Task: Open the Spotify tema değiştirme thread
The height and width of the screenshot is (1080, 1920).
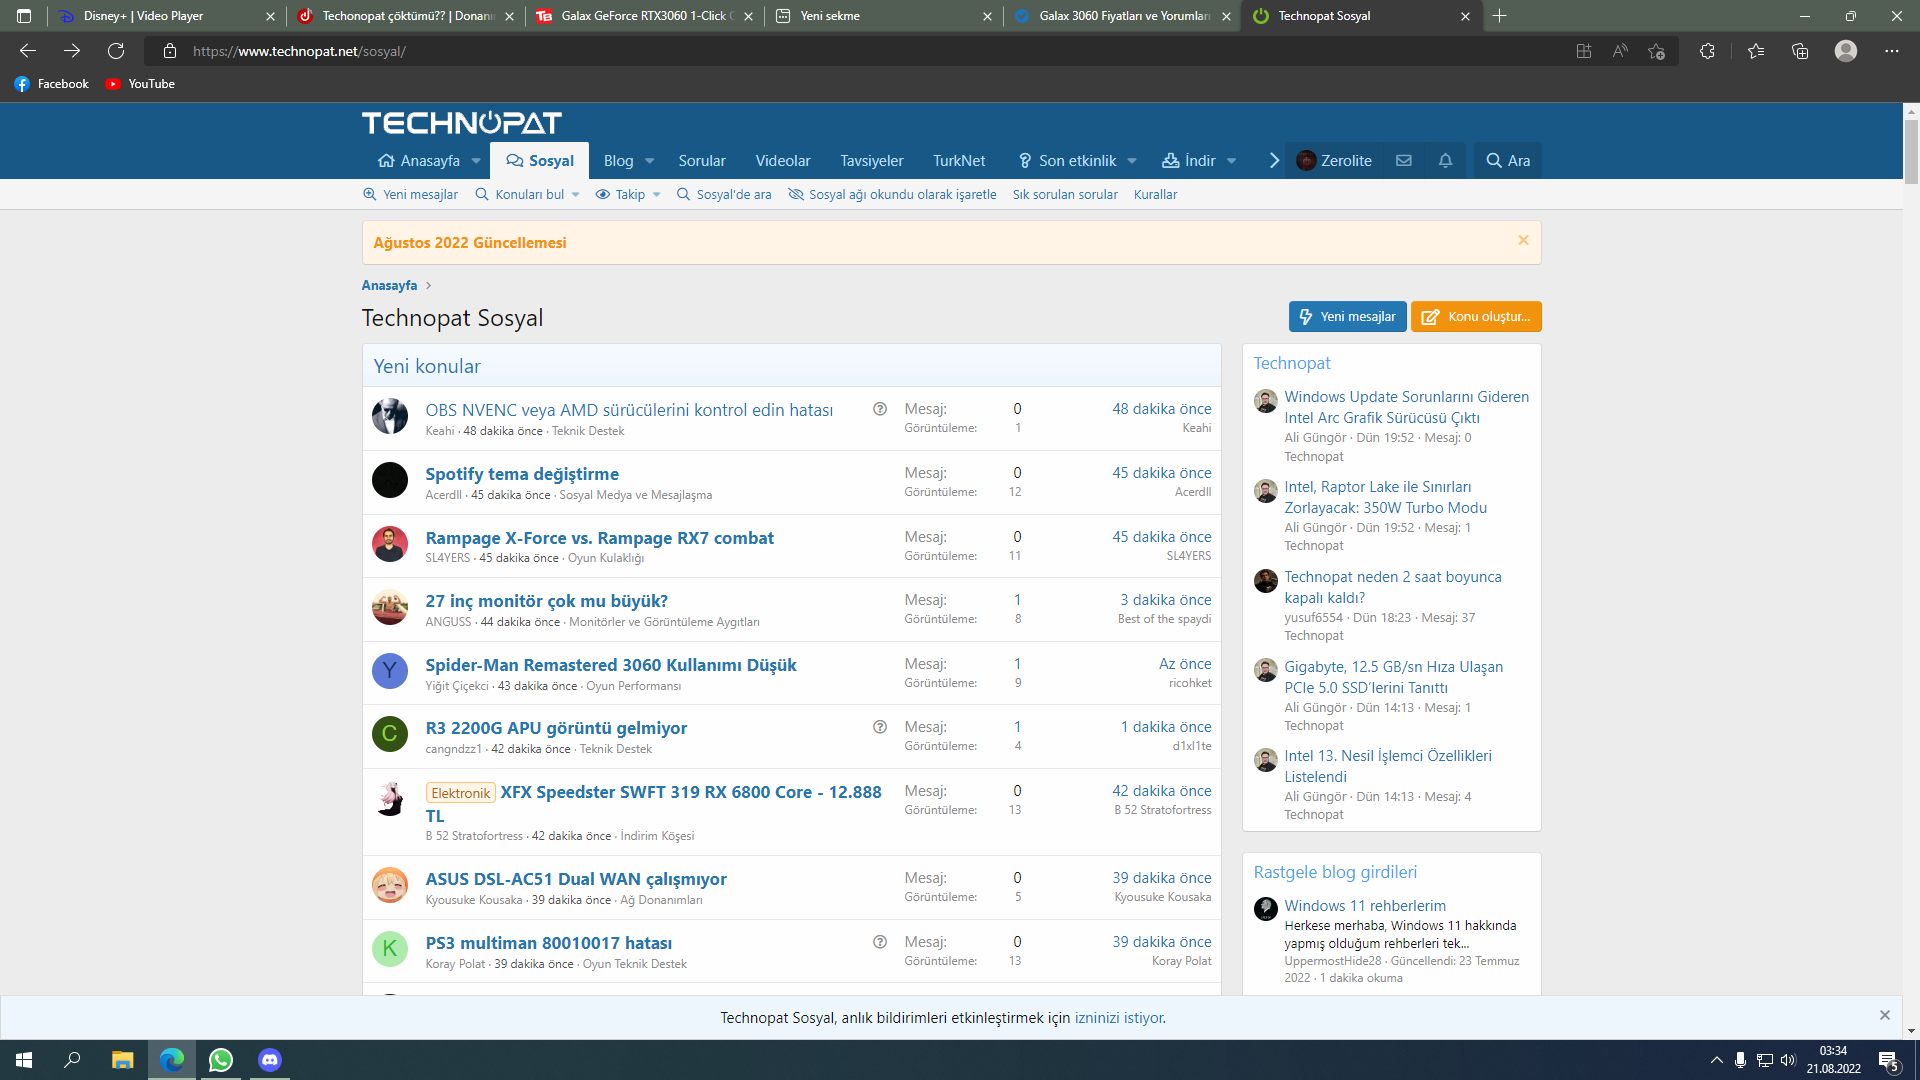Action: pyautogui.click(x=522, y=474)
